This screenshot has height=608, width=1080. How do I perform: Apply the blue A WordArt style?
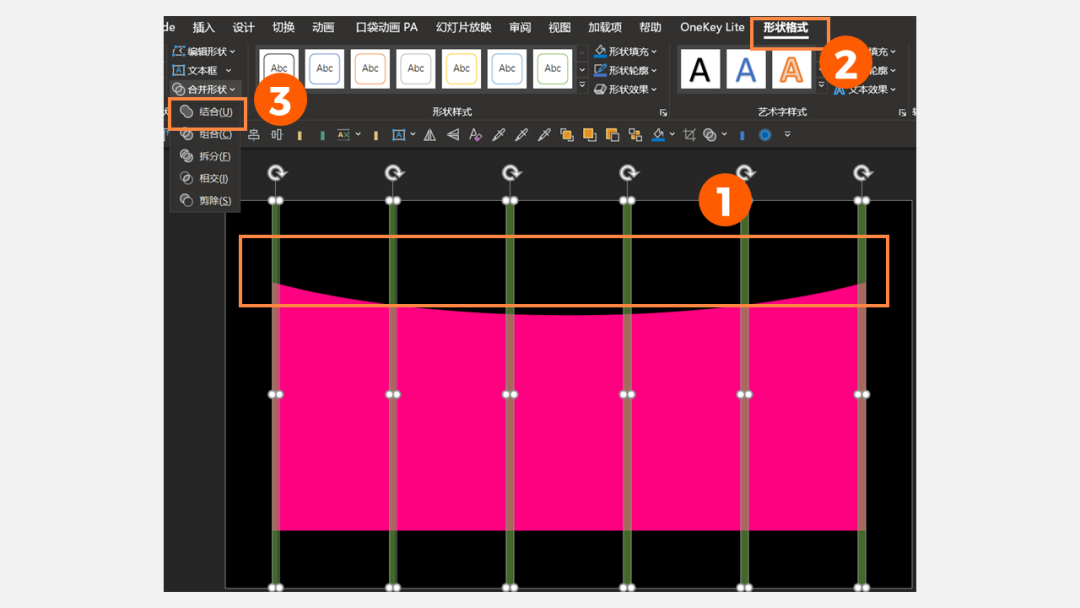tap(745, 69)
